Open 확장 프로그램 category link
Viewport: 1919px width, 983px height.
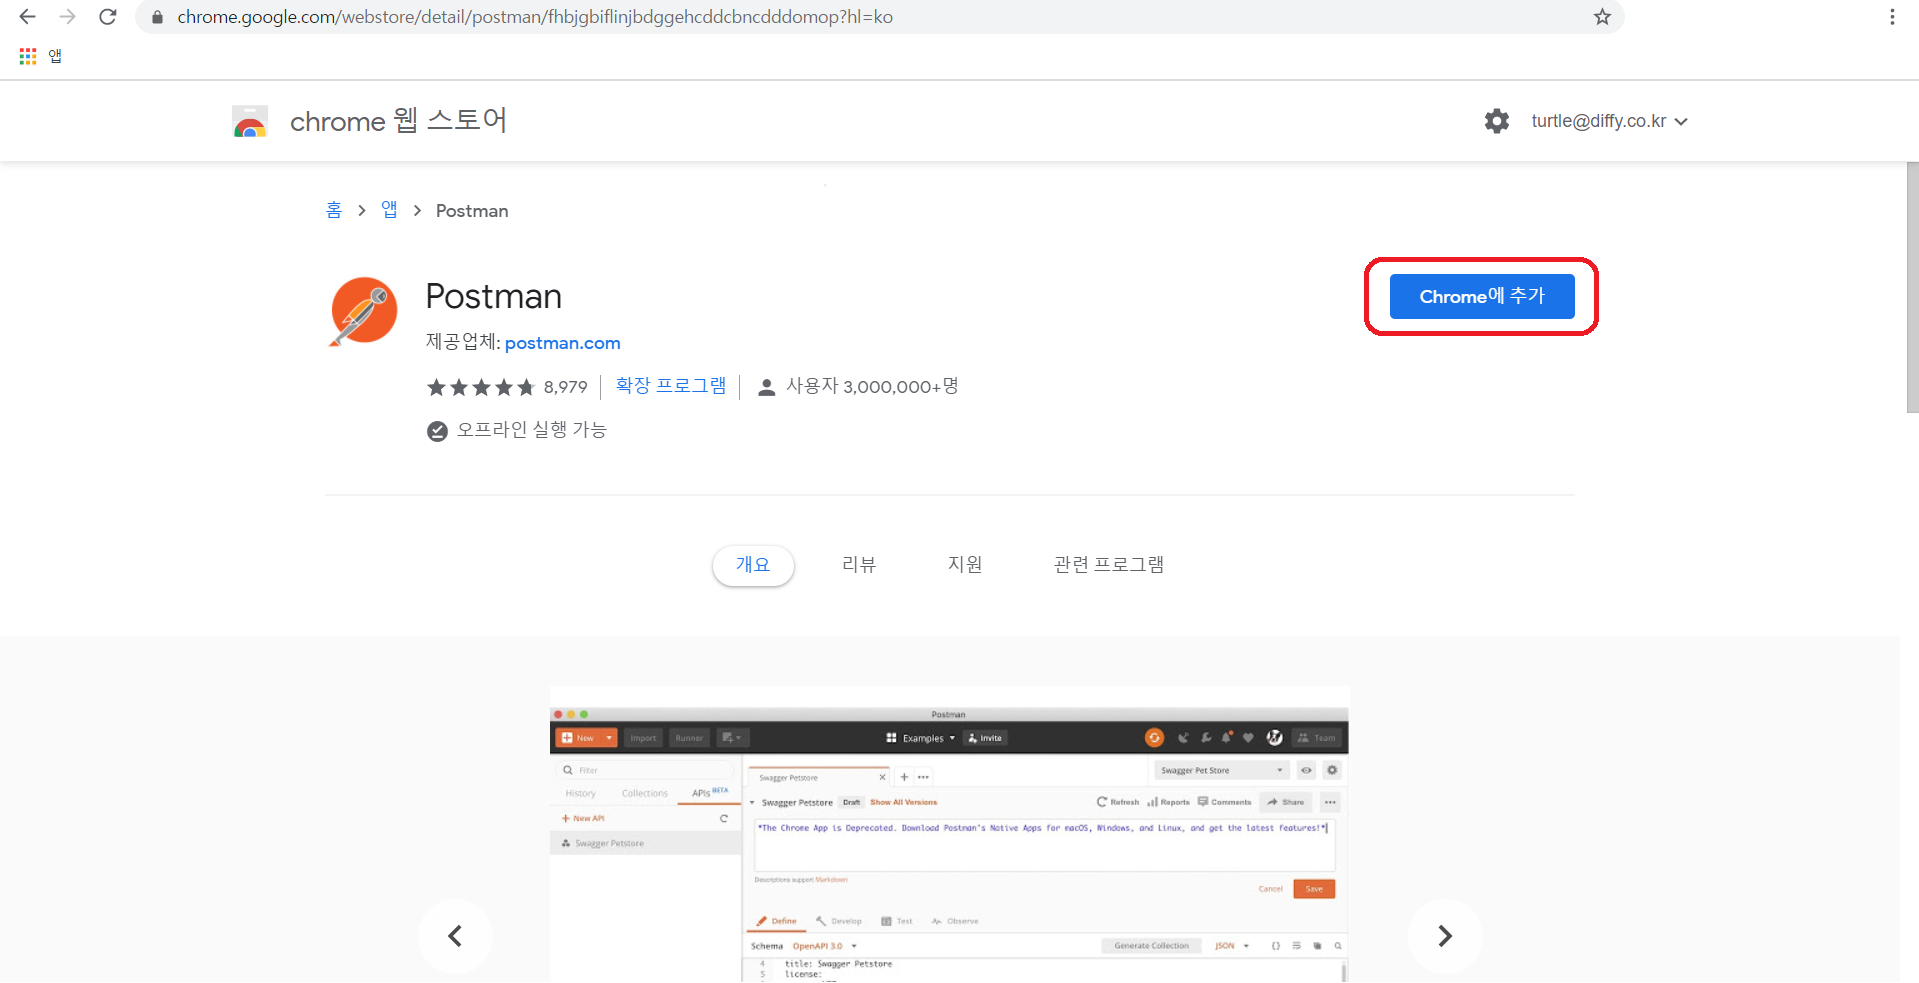(x=671, y=386)
